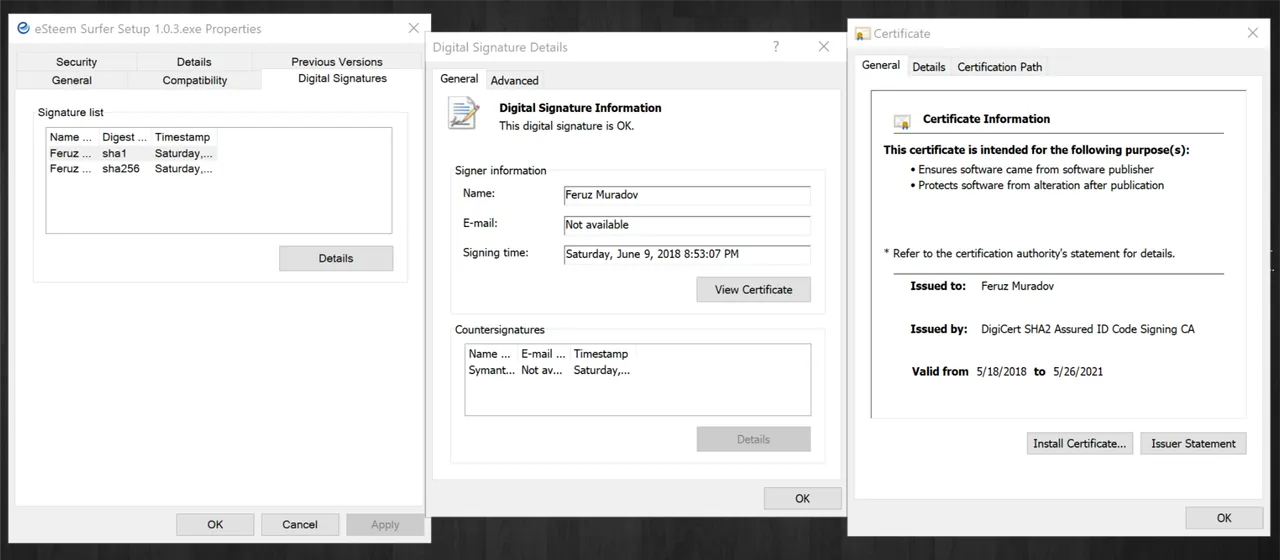Click the E-mail field showing Not available

pyautogui.click(x=687, y=225)
